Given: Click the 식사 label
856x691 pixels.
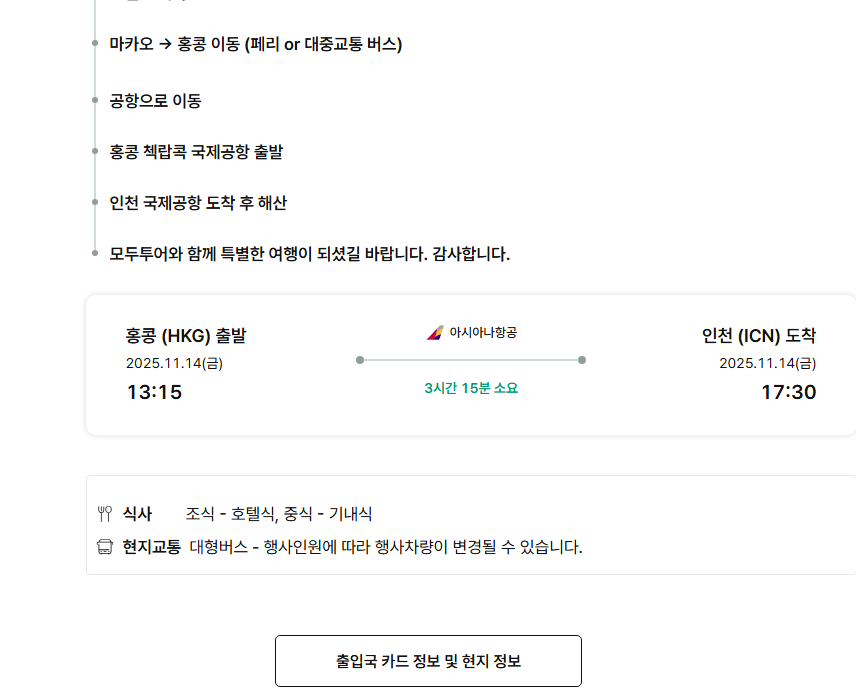Looking at the screenshot, I should (x=137, y=514).
